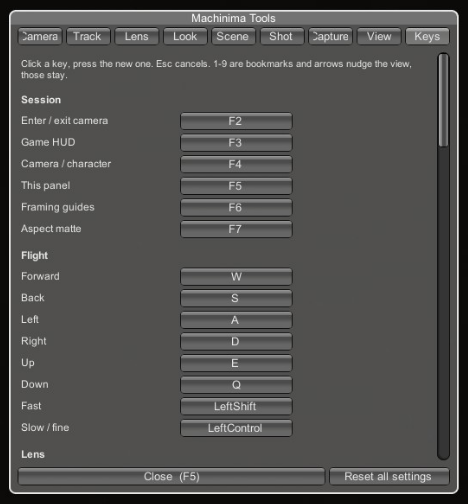This screenshot has height=504, width=468.
Task: Click the Lens section heading at the bottom
Action: pyautogui.click(x=33, y=454)
